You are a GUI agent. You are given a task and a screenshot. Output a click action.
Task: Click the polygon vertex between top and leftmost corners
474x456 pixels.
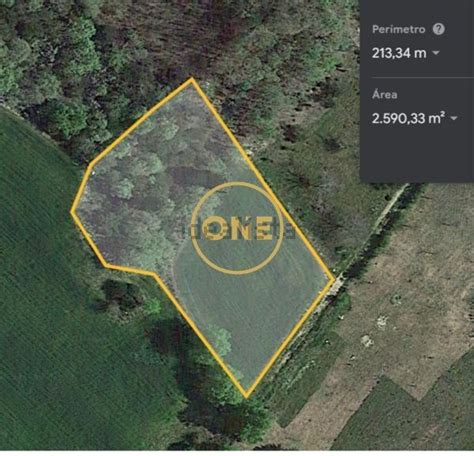tap(91, 164)
